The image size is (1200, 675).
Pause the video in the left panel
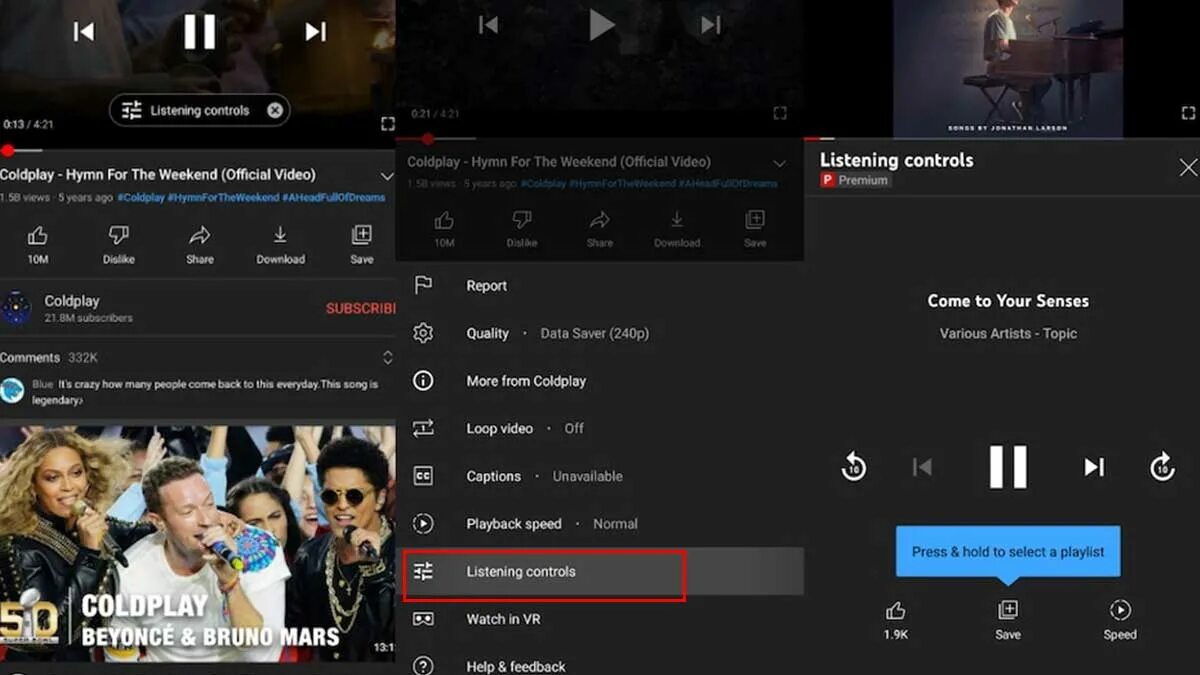tap(199, 31)
